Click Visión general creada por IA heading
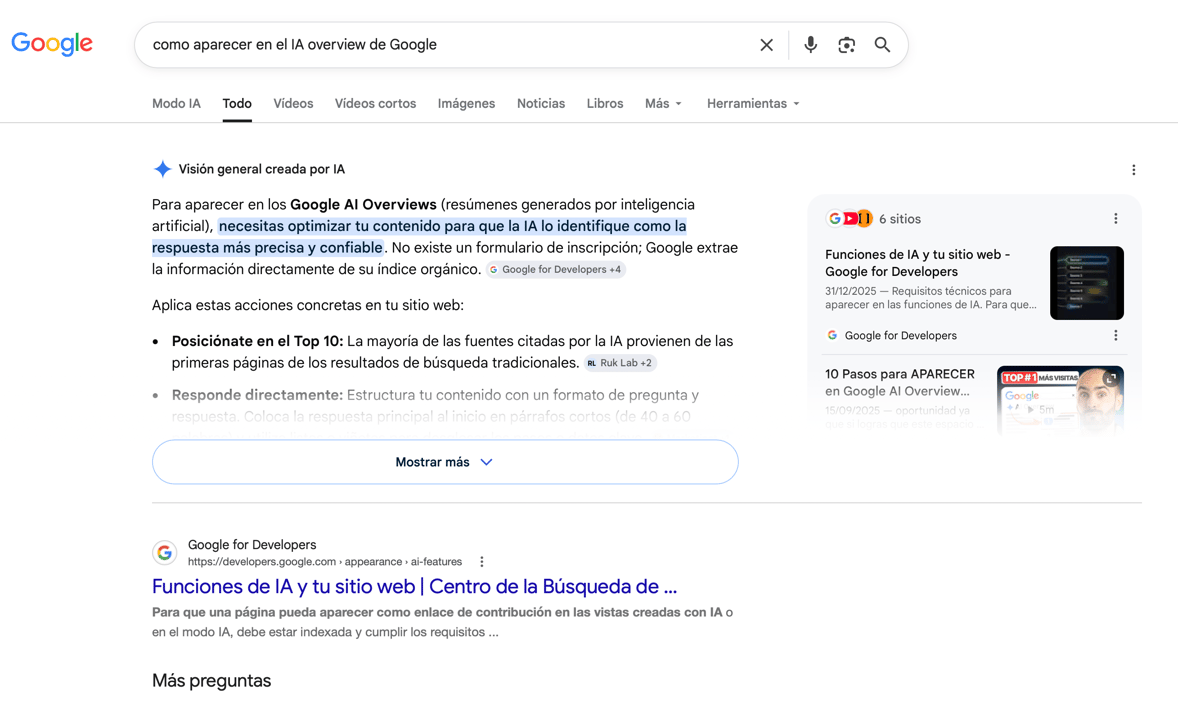This screenshot has width=1178, height=701. [x=261, y=170]
